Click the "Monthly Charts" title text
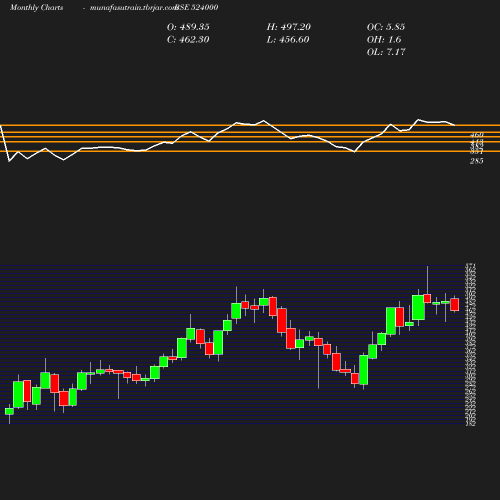 (37, 7)
